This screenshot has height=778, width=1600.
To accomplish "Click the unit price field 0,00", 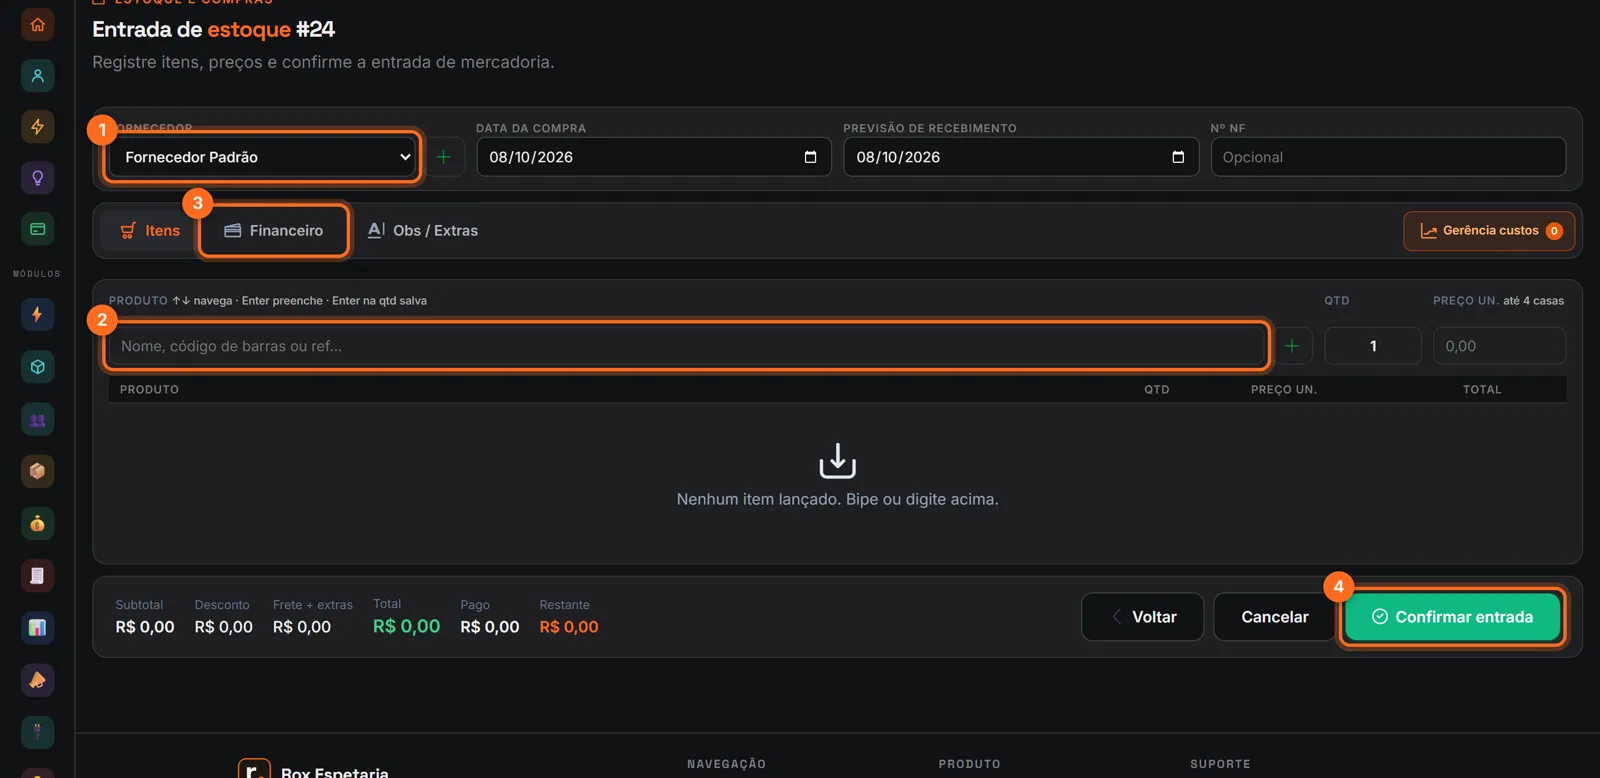I will (1499, 346).
